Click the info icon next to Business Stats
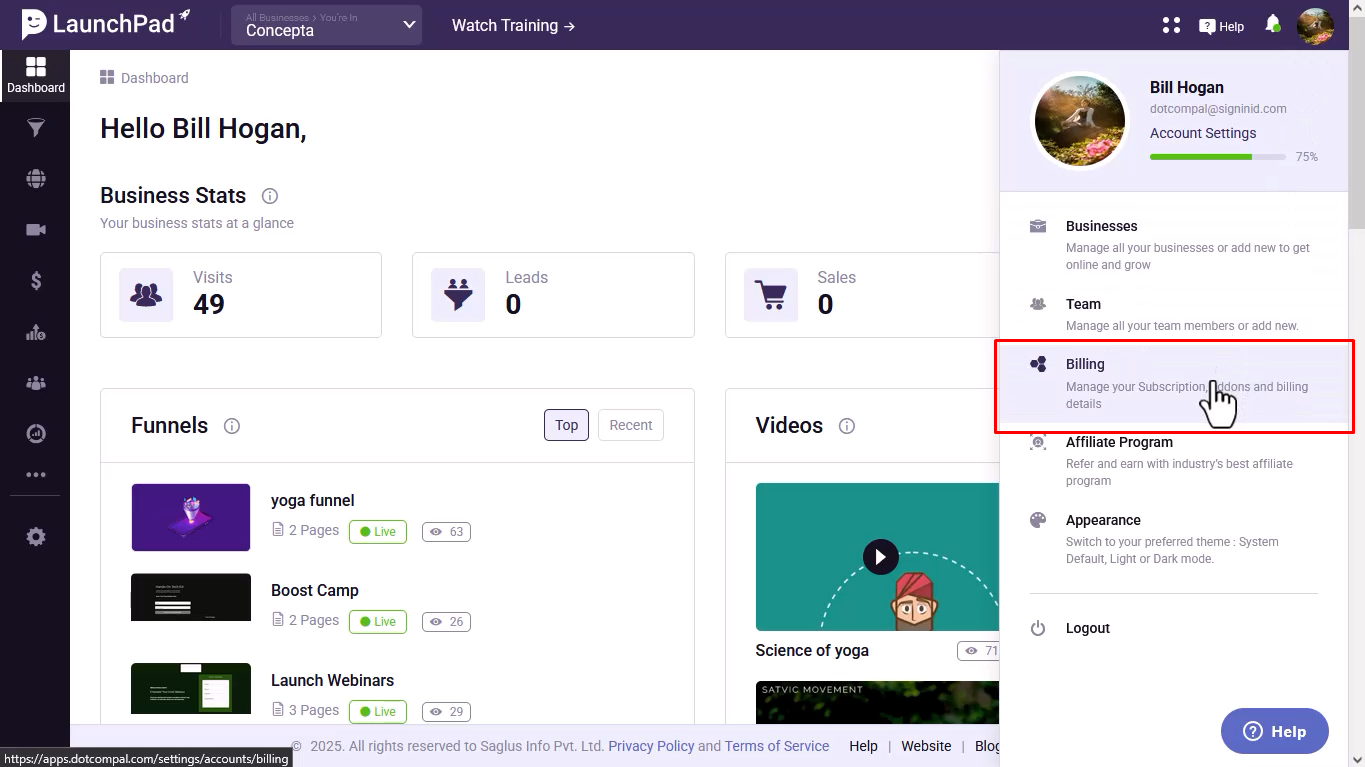The image size is (1365, 767). (x=269, y=196)
